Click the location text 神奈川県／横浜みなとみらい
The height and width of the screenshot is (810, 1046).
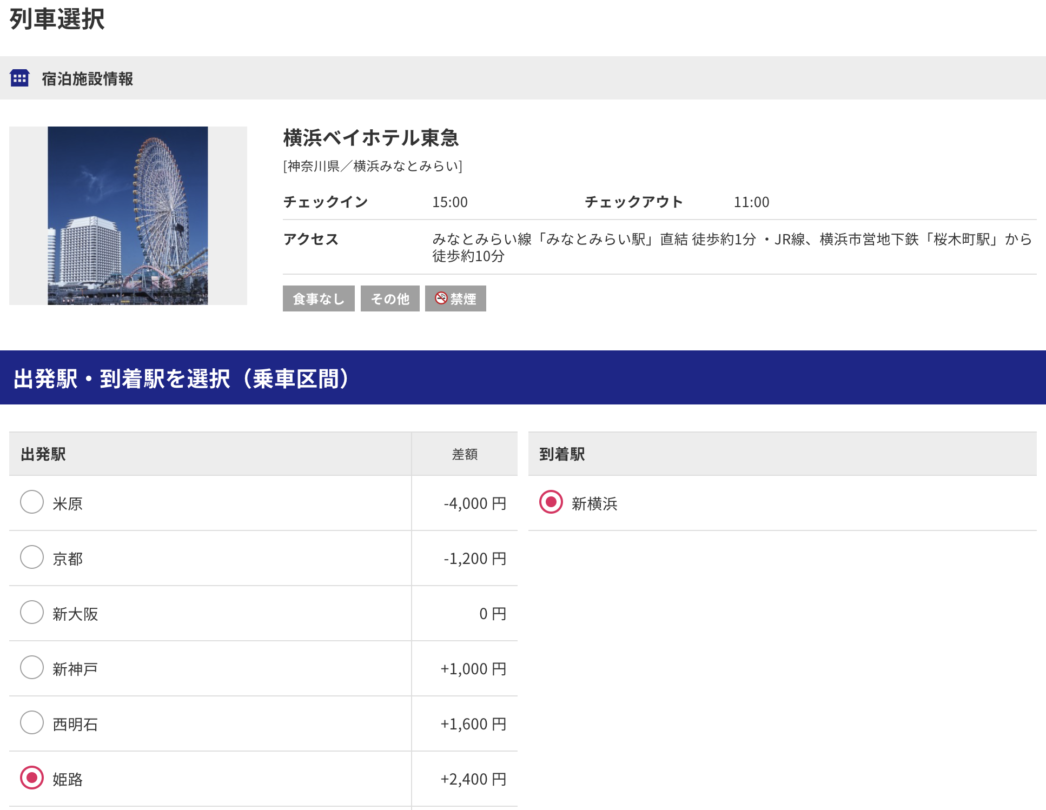click(x=372, y=166)
